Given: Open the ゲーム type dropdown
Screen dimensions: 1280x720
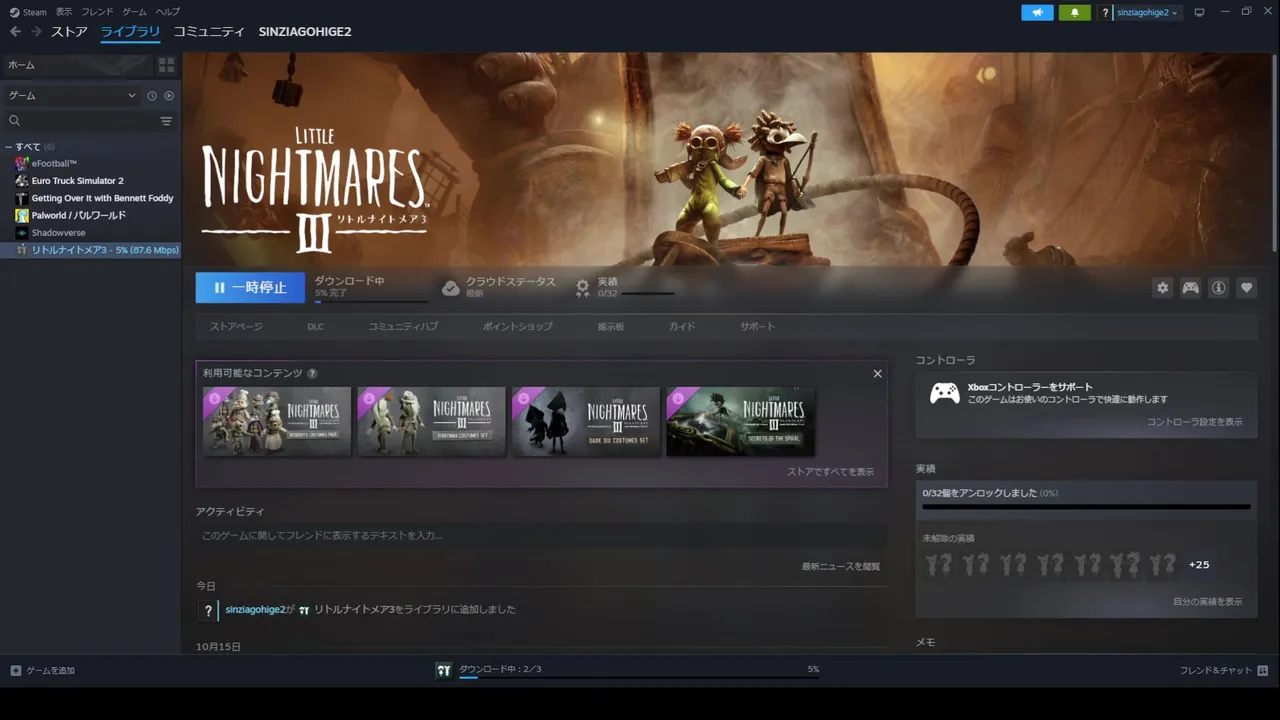Looking at the screenshot, I should (72, 96).
